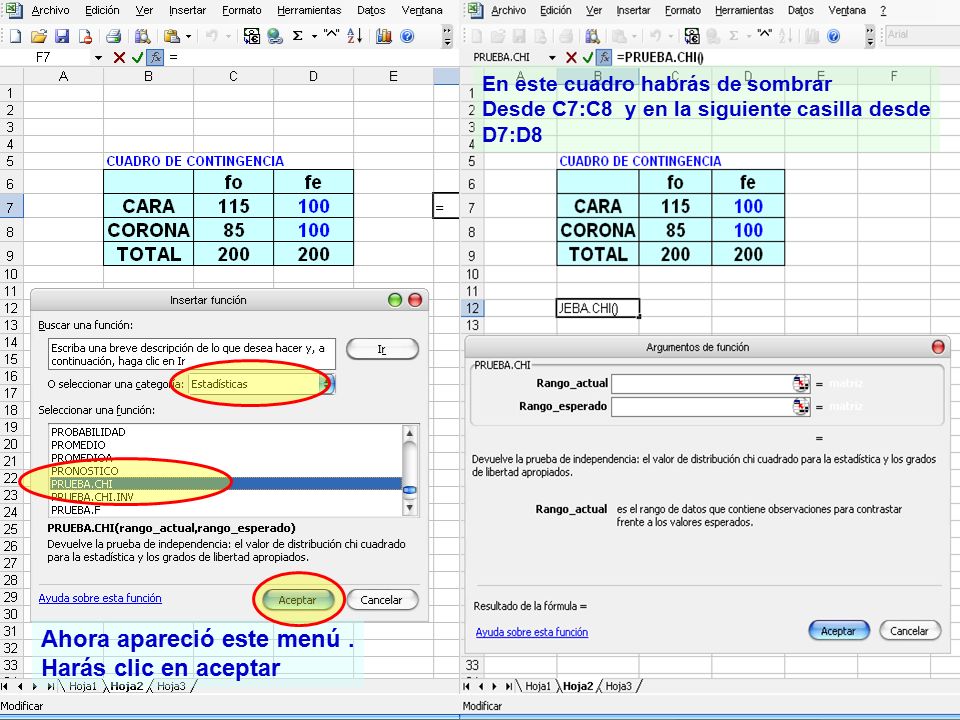Close the Argumentos de función dialog

(937, 347)
